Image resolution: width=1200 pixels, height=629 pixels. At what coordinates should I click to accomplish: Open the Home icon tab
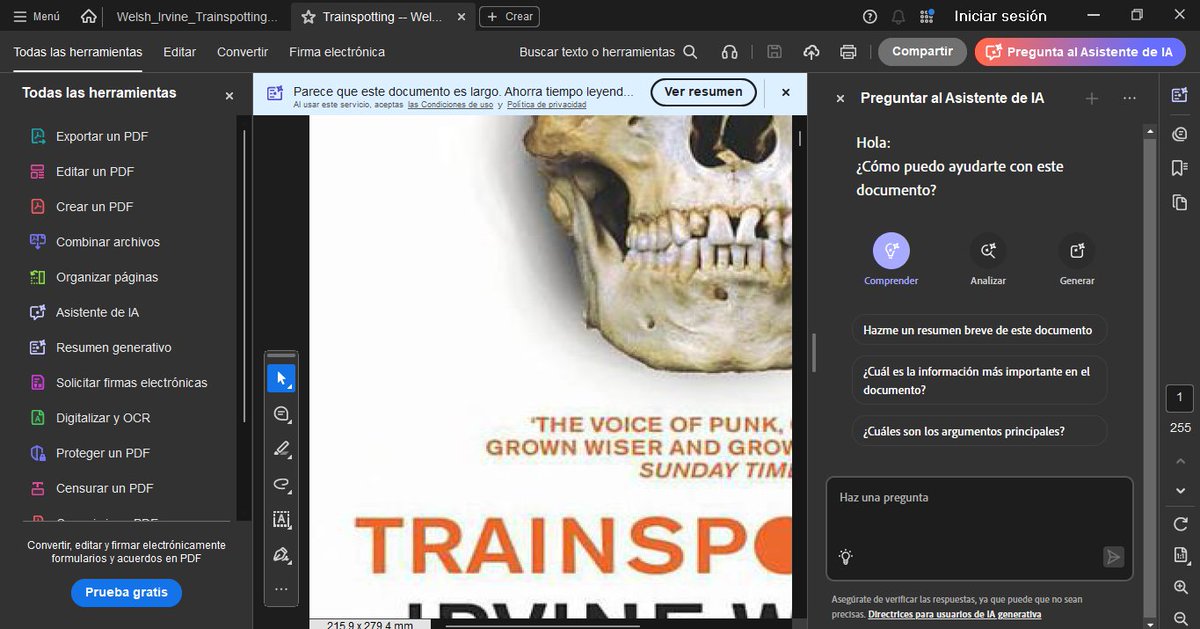coord(89,16)
